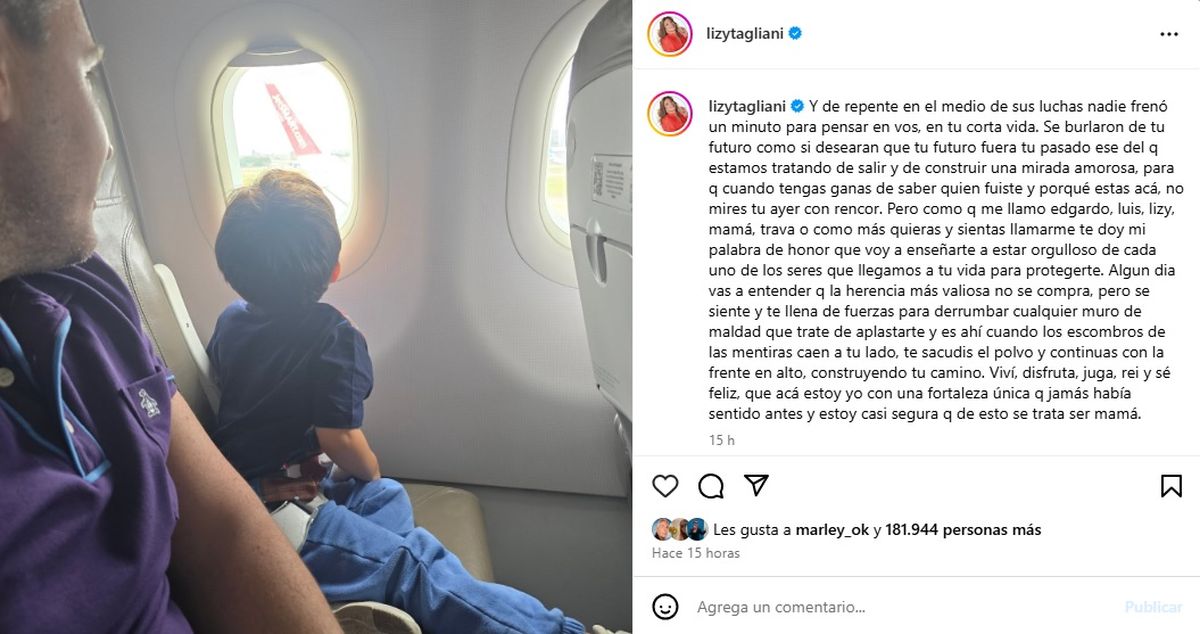Save the post with the bookmark icon
This screenshot has width=1200, height=634.
pyautogui.click(x=1171, y=486)
